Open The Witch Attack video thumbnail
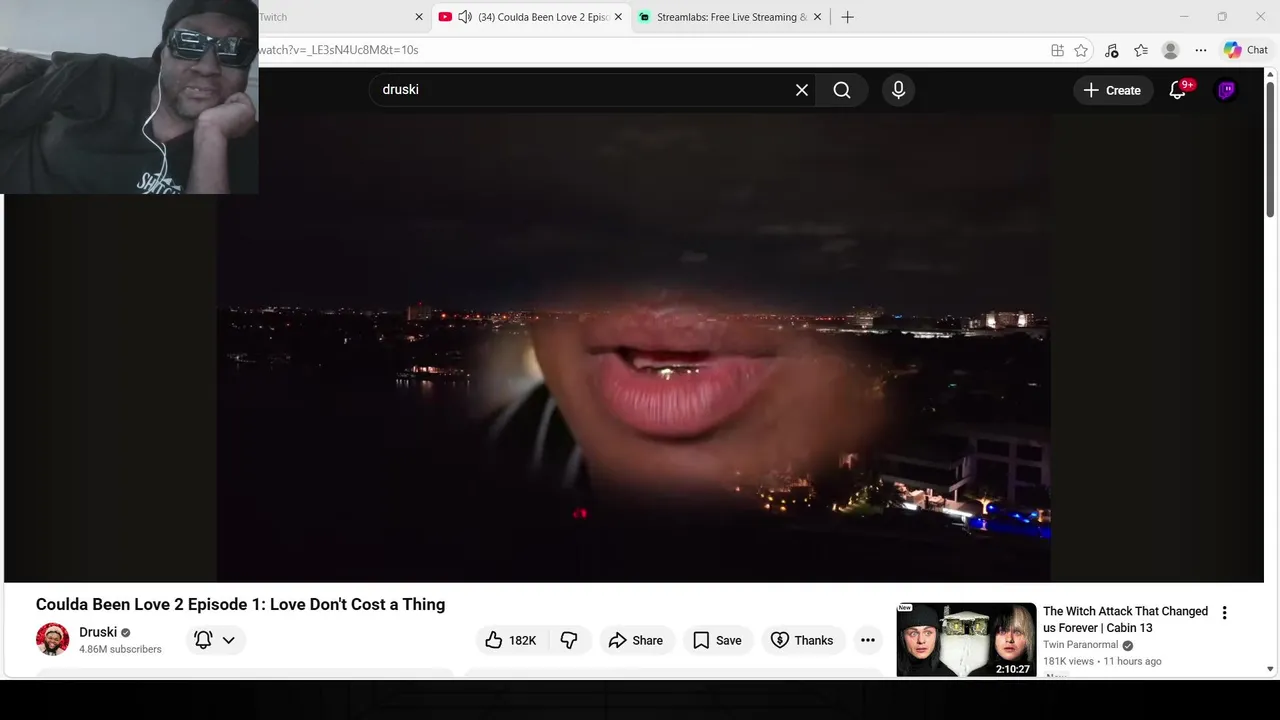 tap(966, 640)
